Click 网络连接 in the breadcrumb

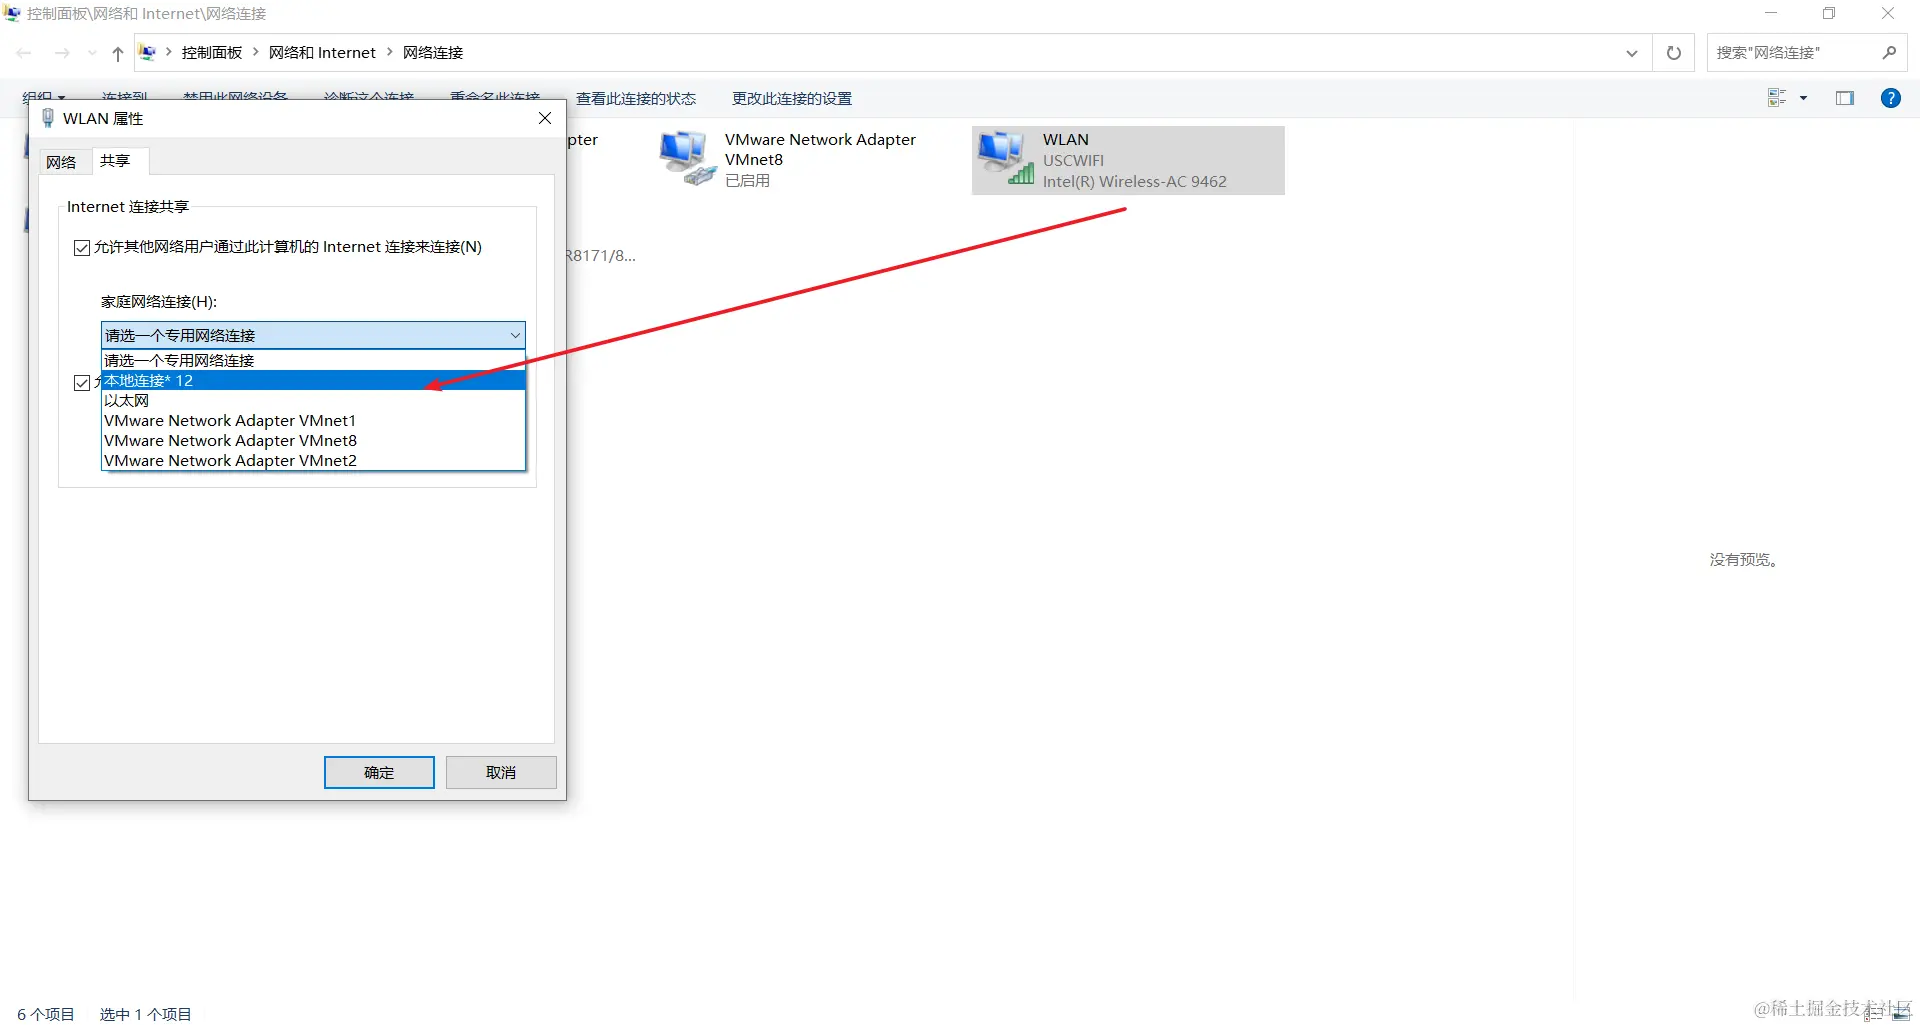[433, 53]
